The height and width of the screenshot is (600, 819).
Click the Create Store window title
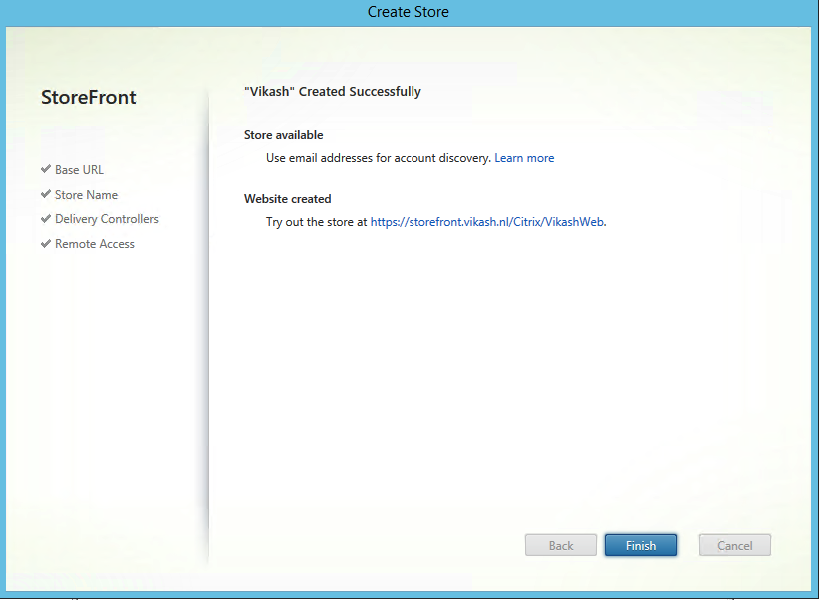tap(408, 11)
